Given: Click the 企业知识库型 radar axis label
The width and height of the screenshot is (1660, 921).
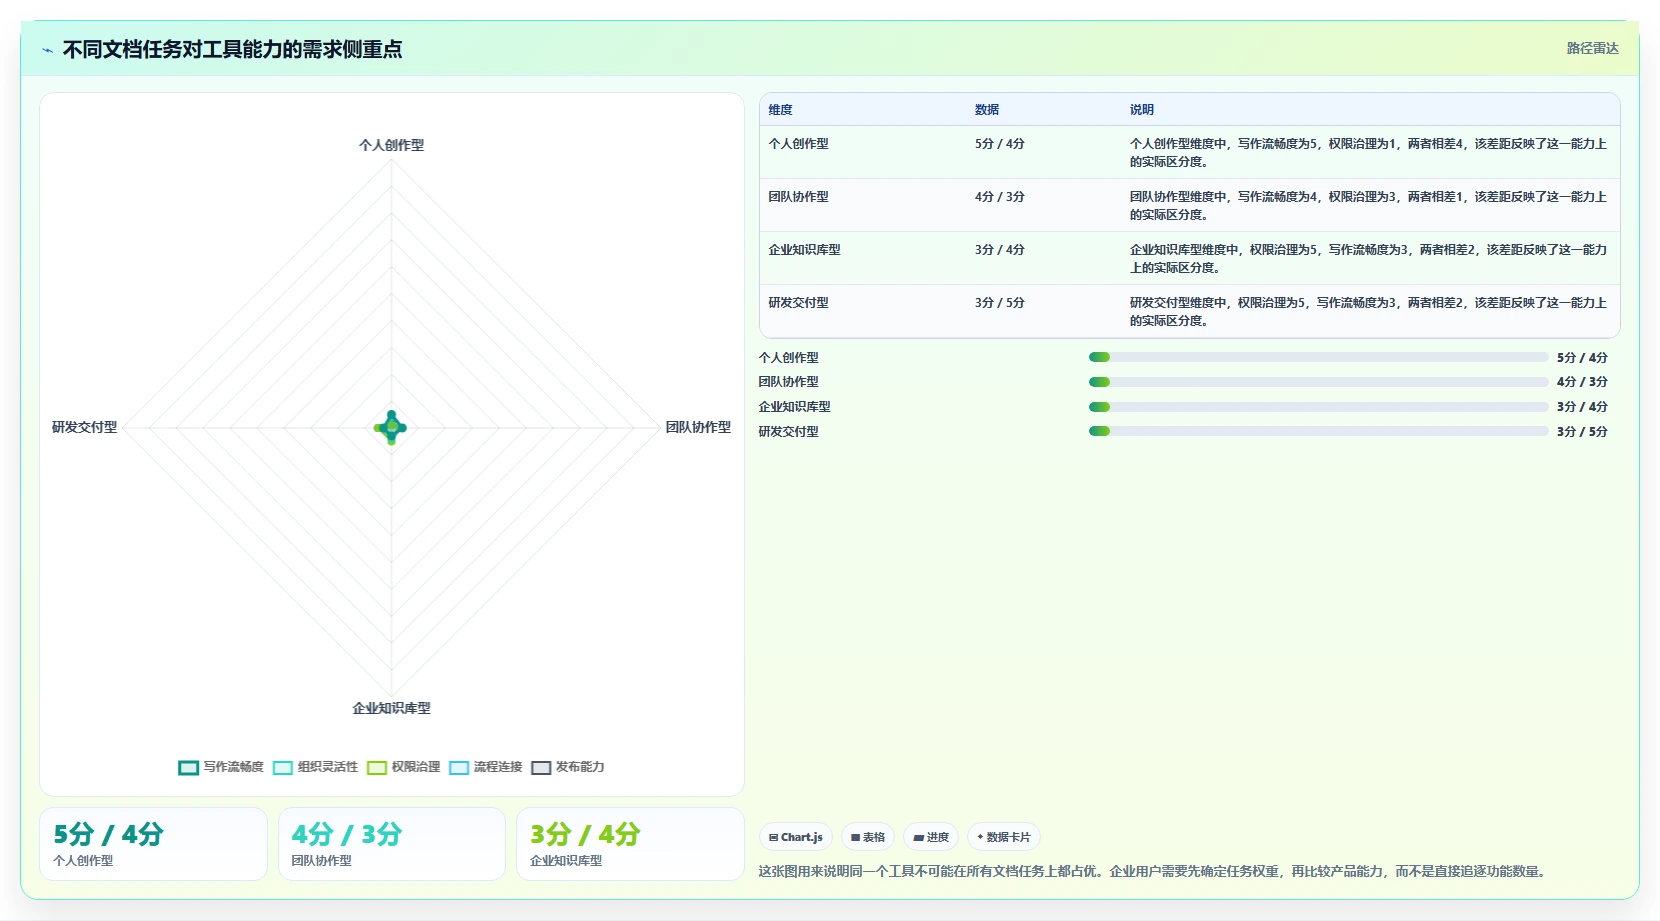Looking at the screenshot, I should [391, 708].
